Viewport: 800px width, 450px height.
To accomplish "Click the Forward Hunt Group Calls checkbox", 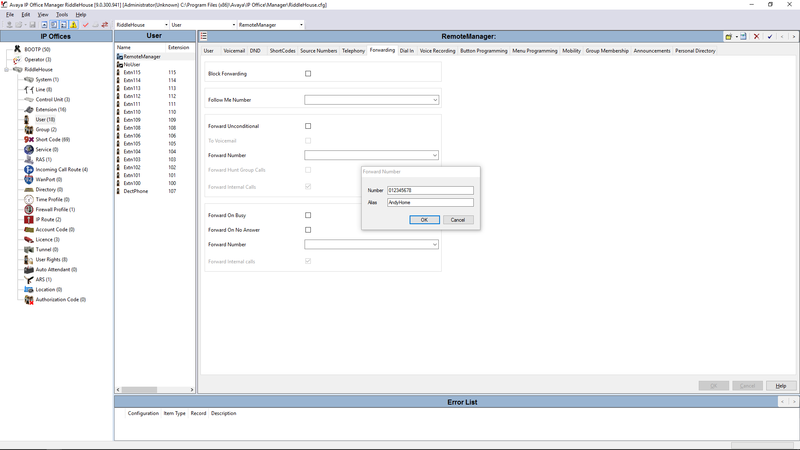I will pyautogui.click(x=308, y=170).
